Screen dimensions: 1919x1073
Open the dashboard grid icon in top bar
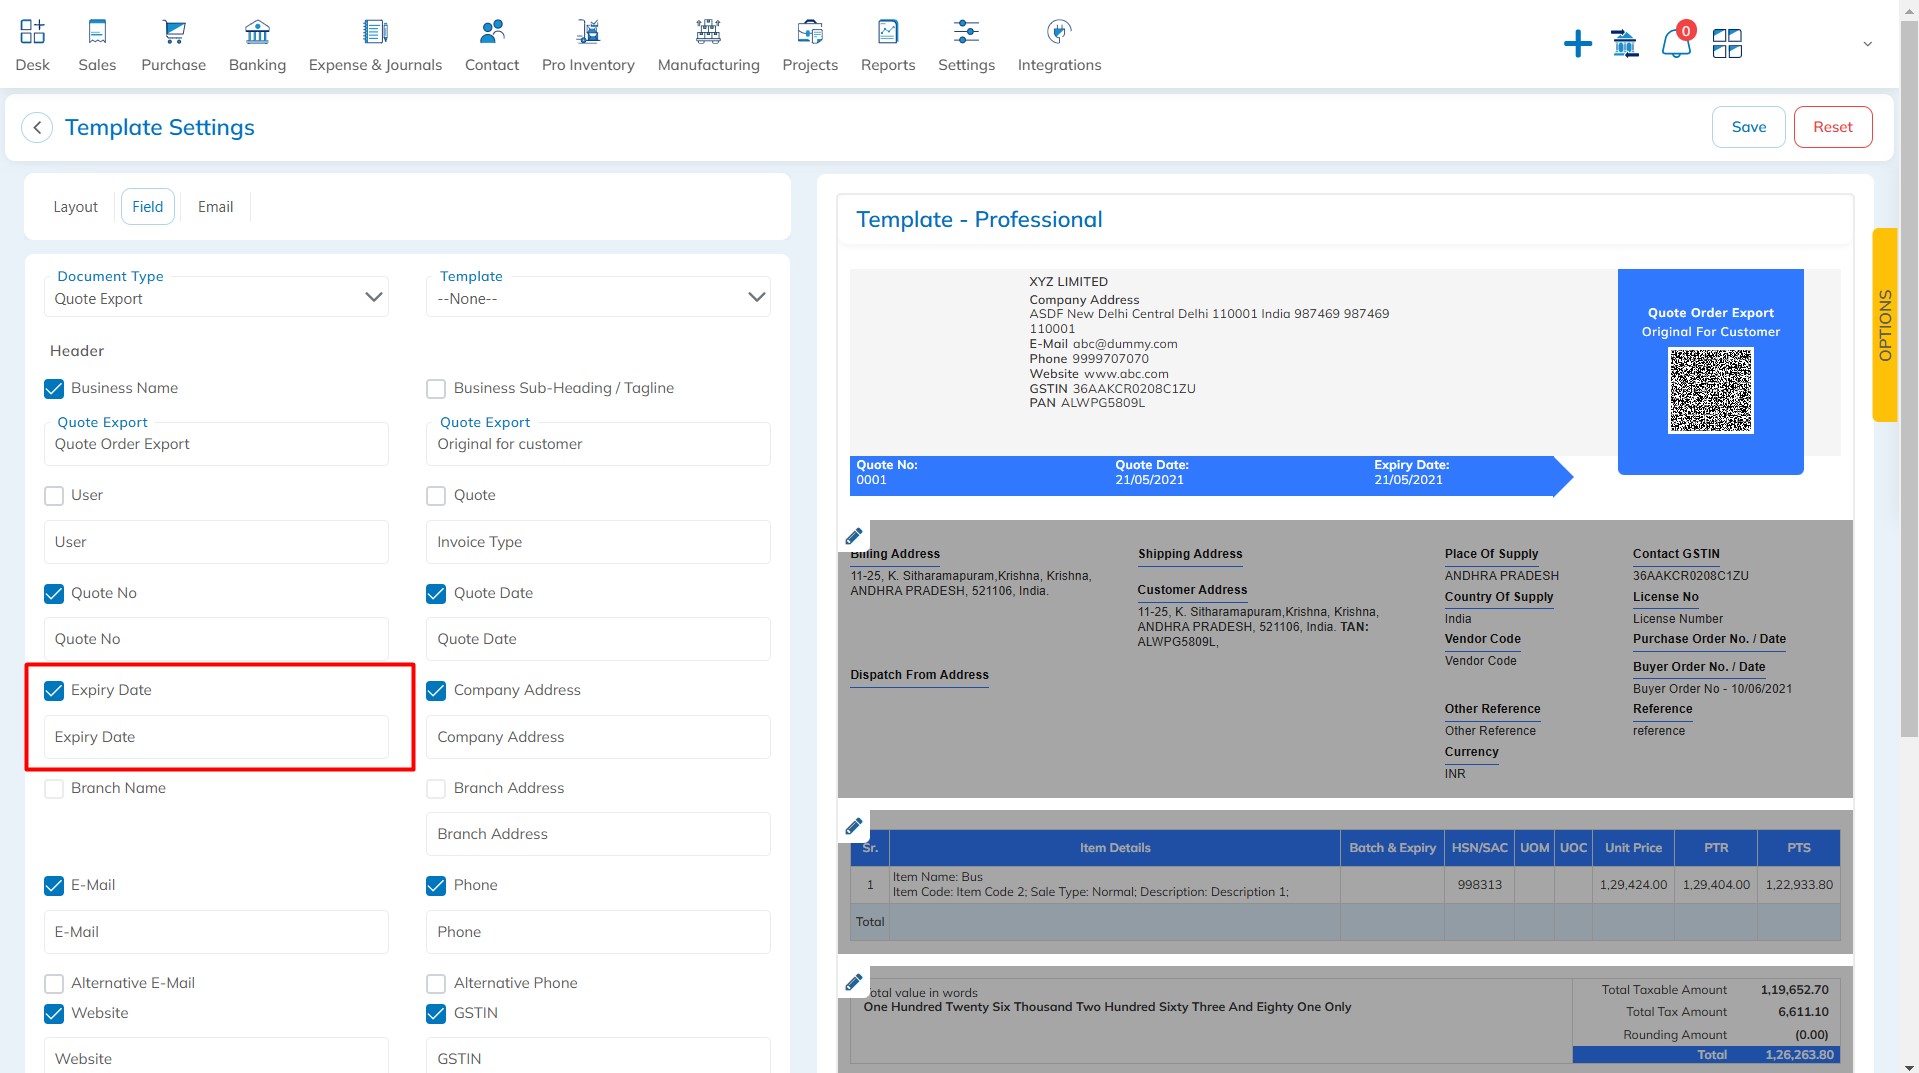(x=1727, y=43)
